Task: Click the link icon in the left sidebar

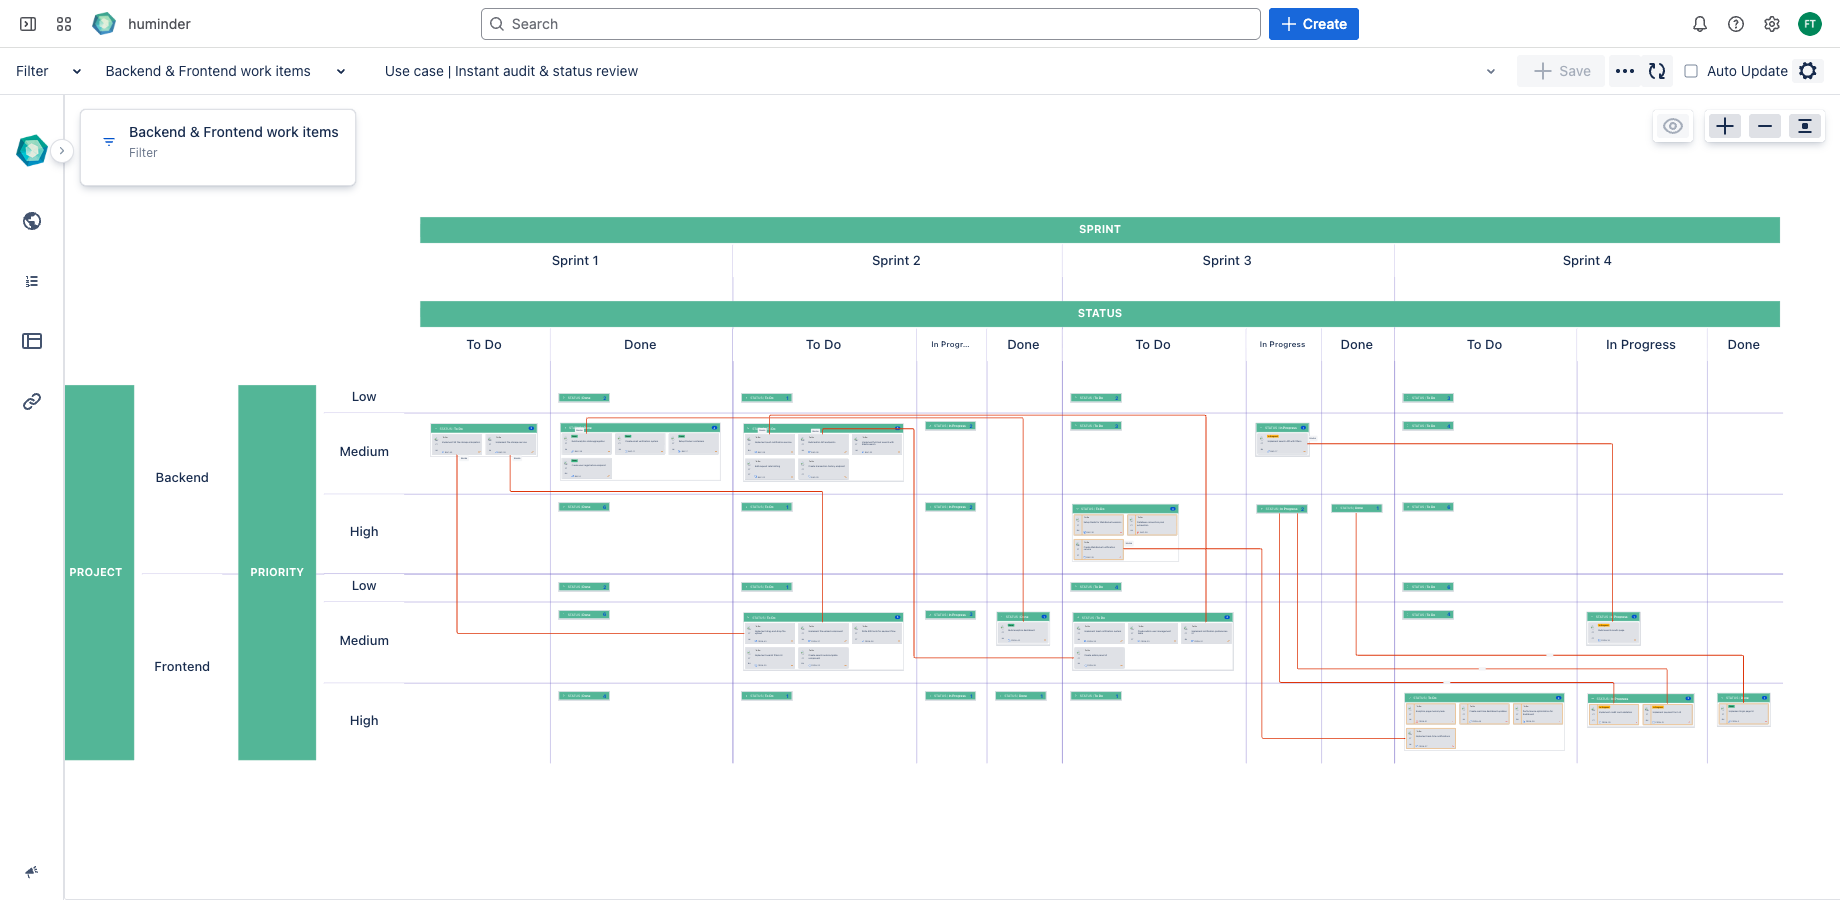Action: (x=31, y=401)
